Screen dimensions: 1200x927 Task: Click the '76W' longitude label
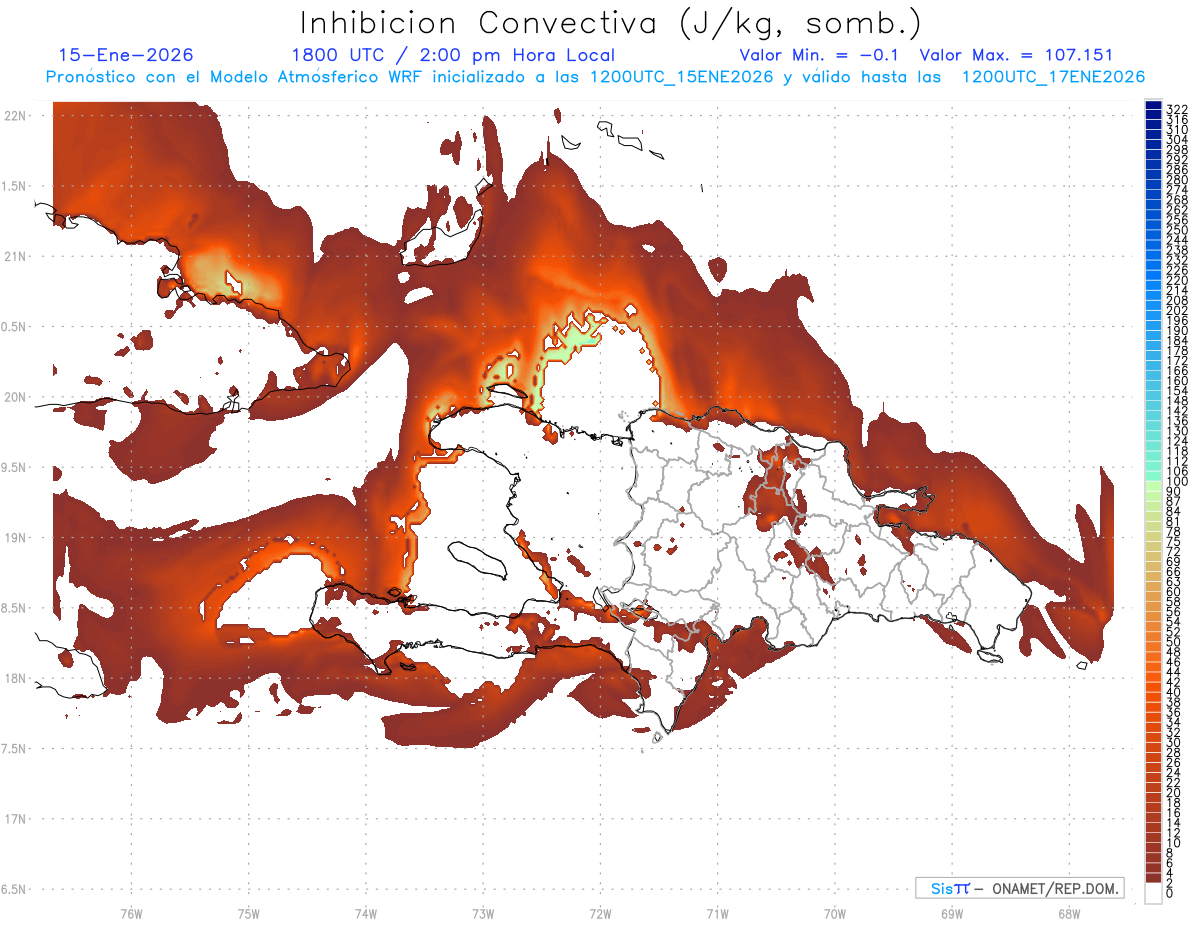[131, 913]
